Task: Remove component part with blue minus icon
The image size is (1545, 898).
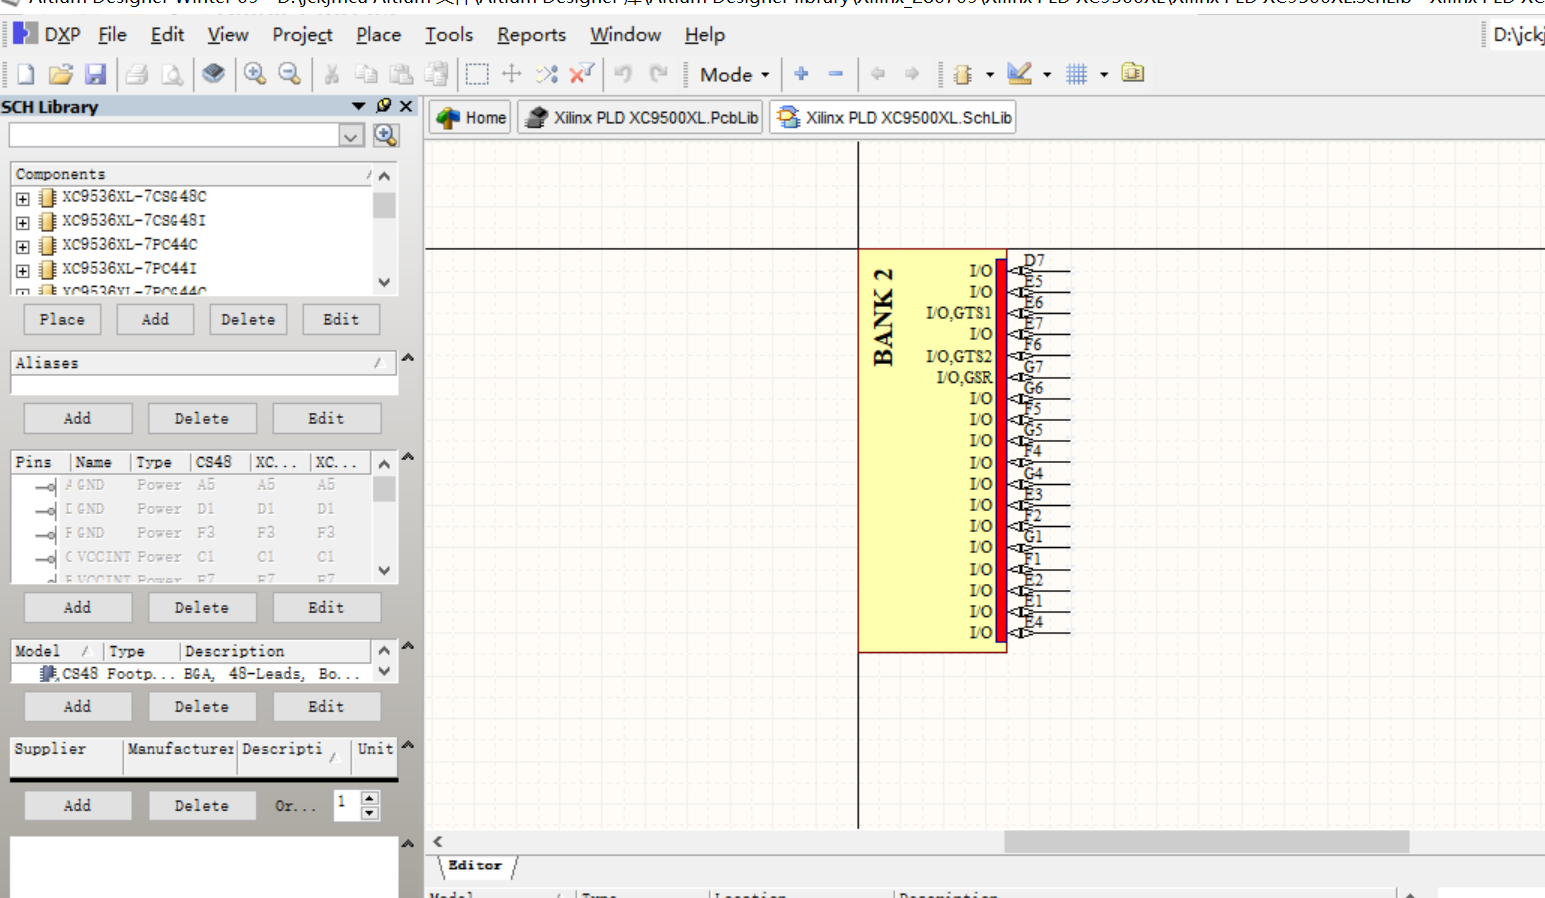Action: [836, 74]
